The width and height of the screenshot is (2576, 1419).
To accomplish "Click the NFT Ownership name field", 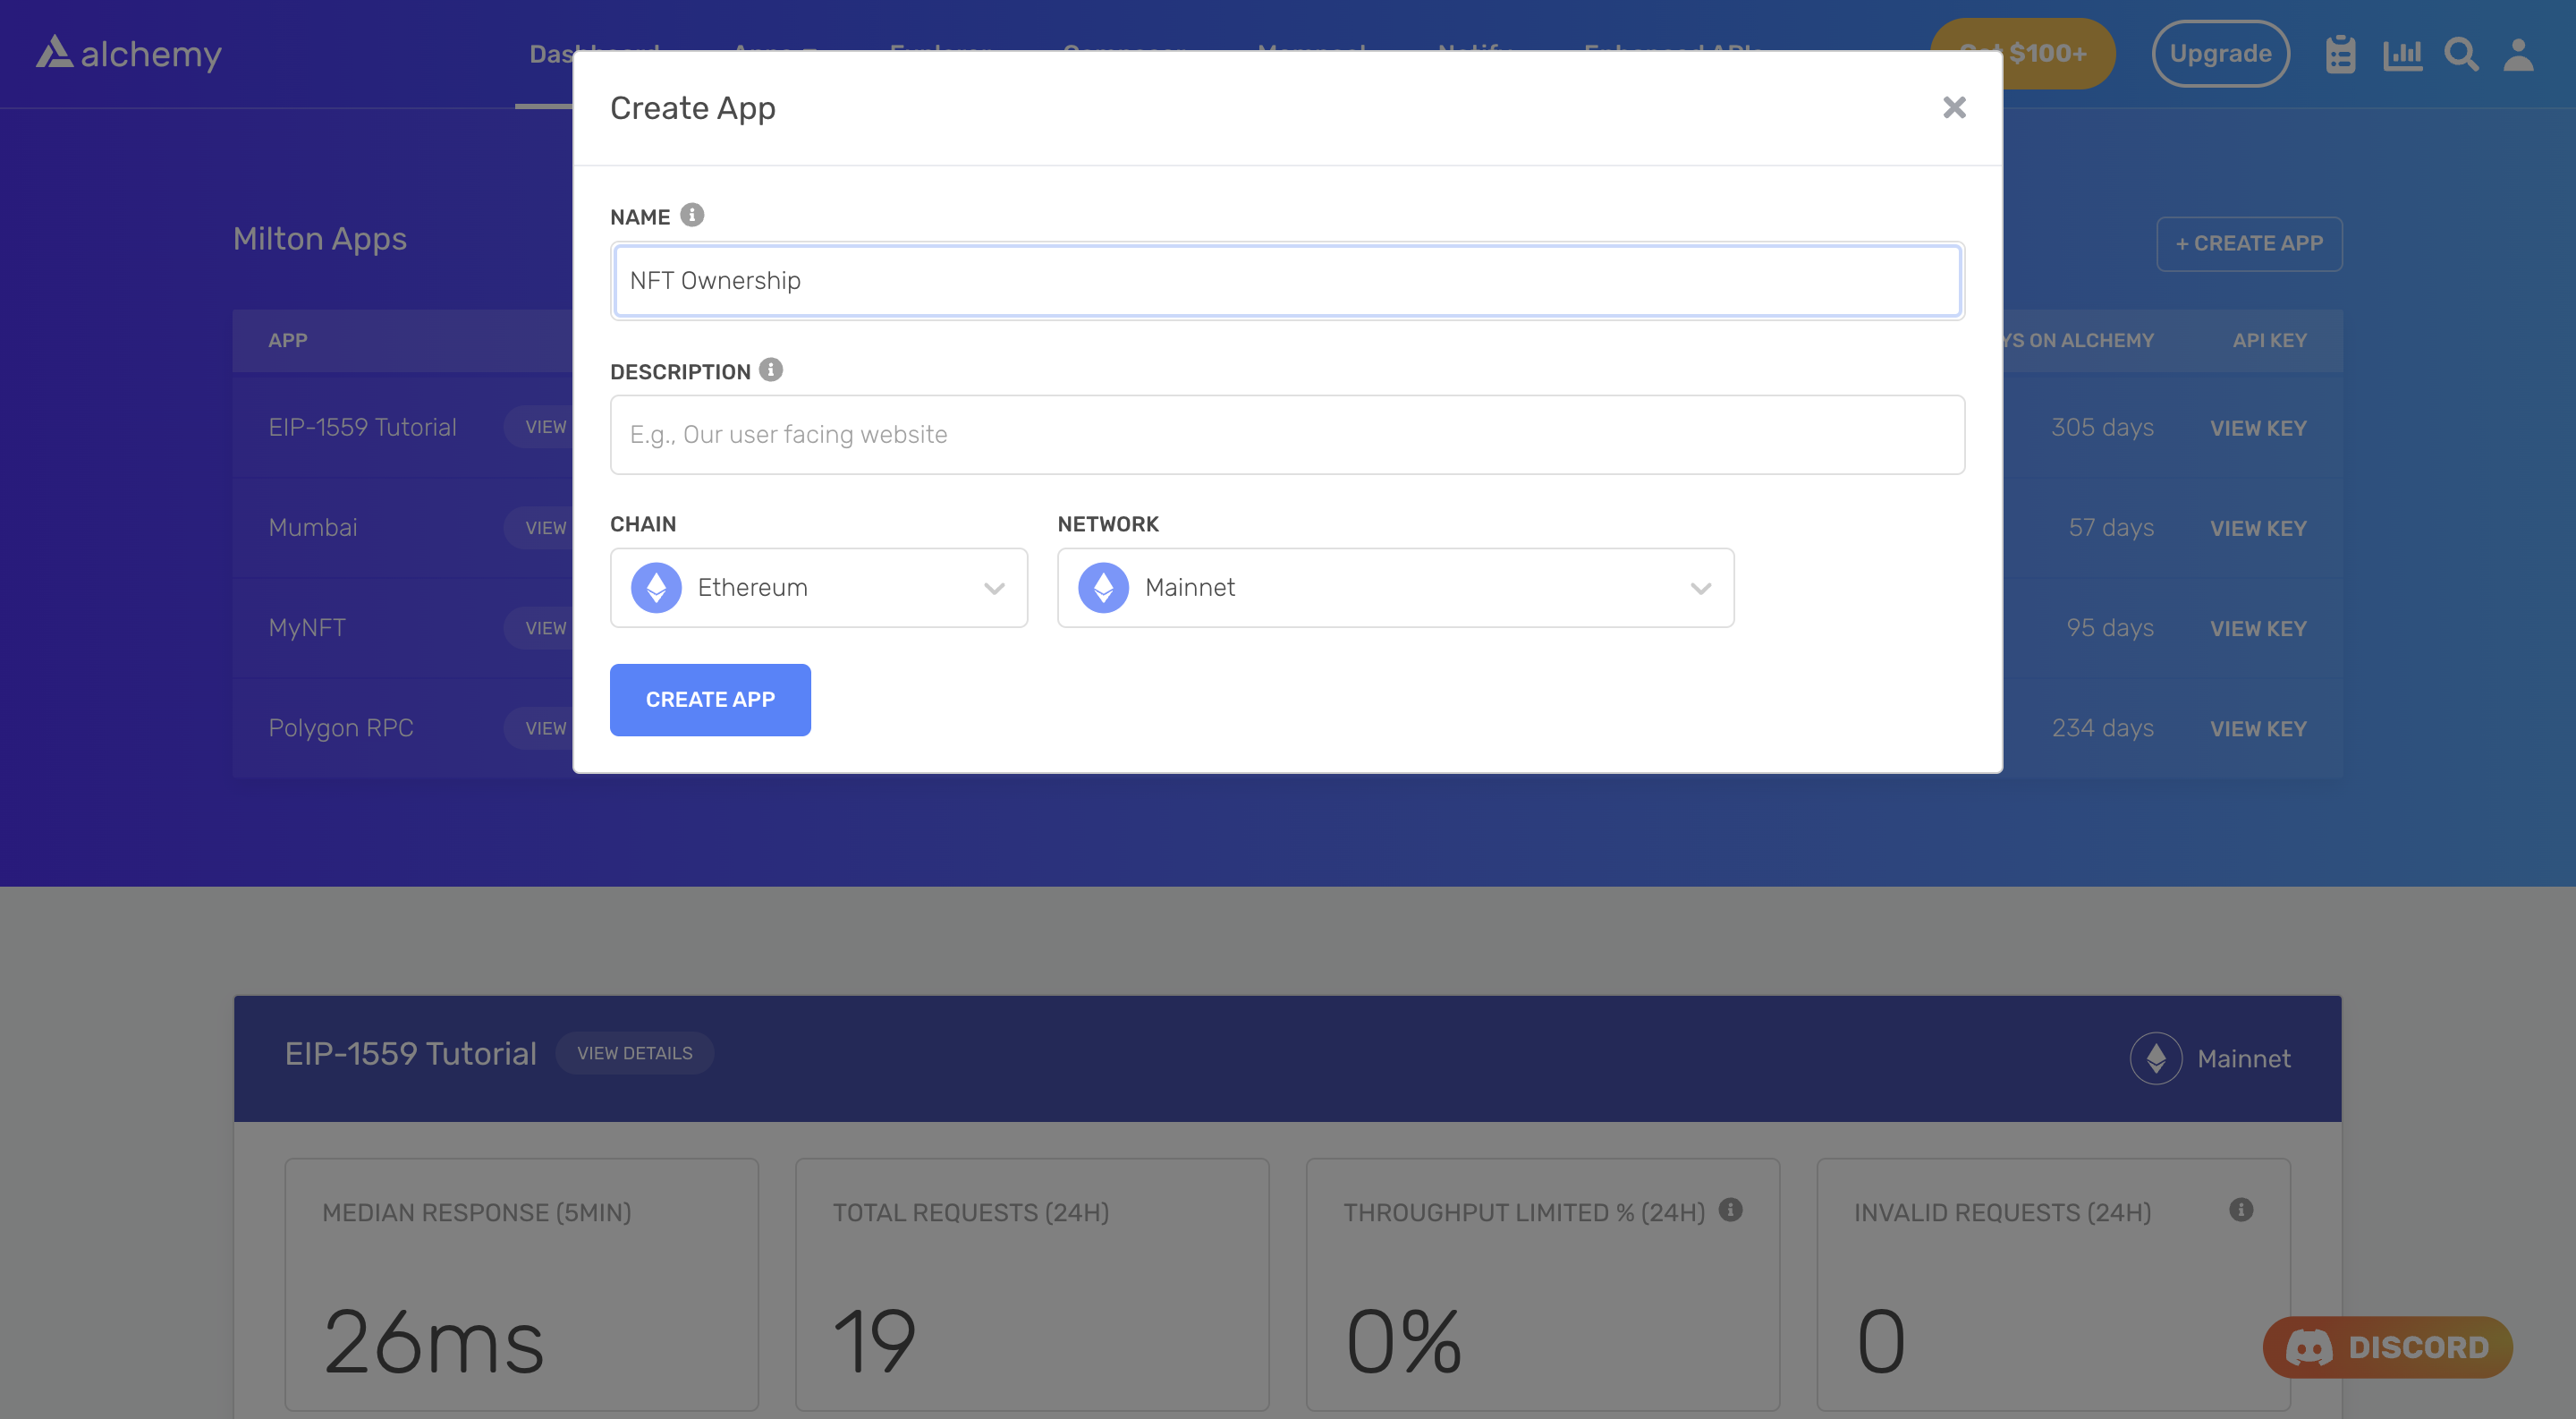I will tap(1287, 281).
